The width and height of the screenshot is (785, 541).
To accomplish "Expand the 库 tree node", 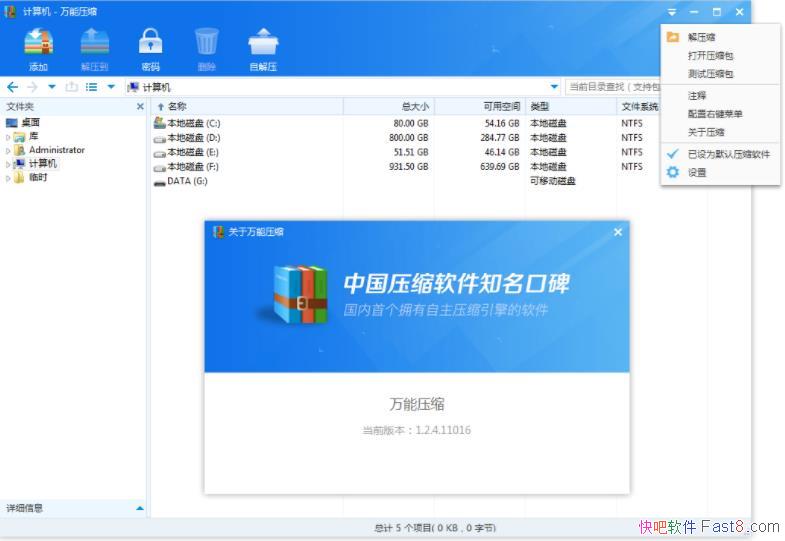I will [9, 136].
